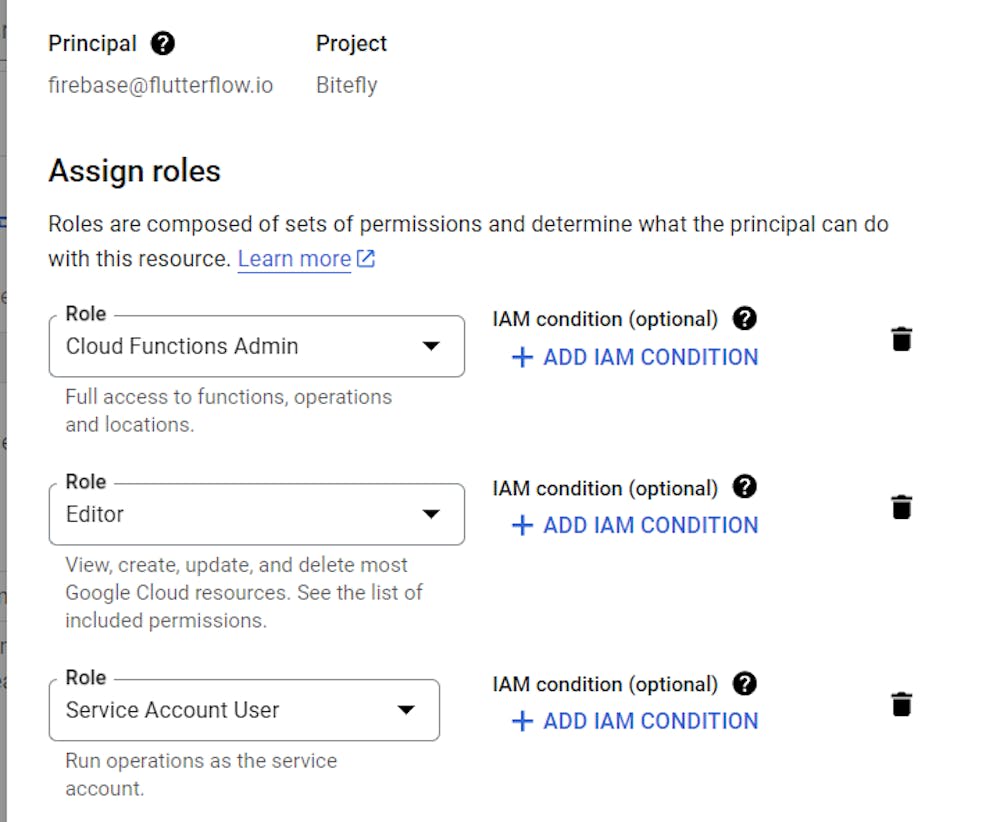This screenshot has height=822, width=1000.
Task: Click the Bitefly project name
Action: pyautogui.click(x=346, y=85)
